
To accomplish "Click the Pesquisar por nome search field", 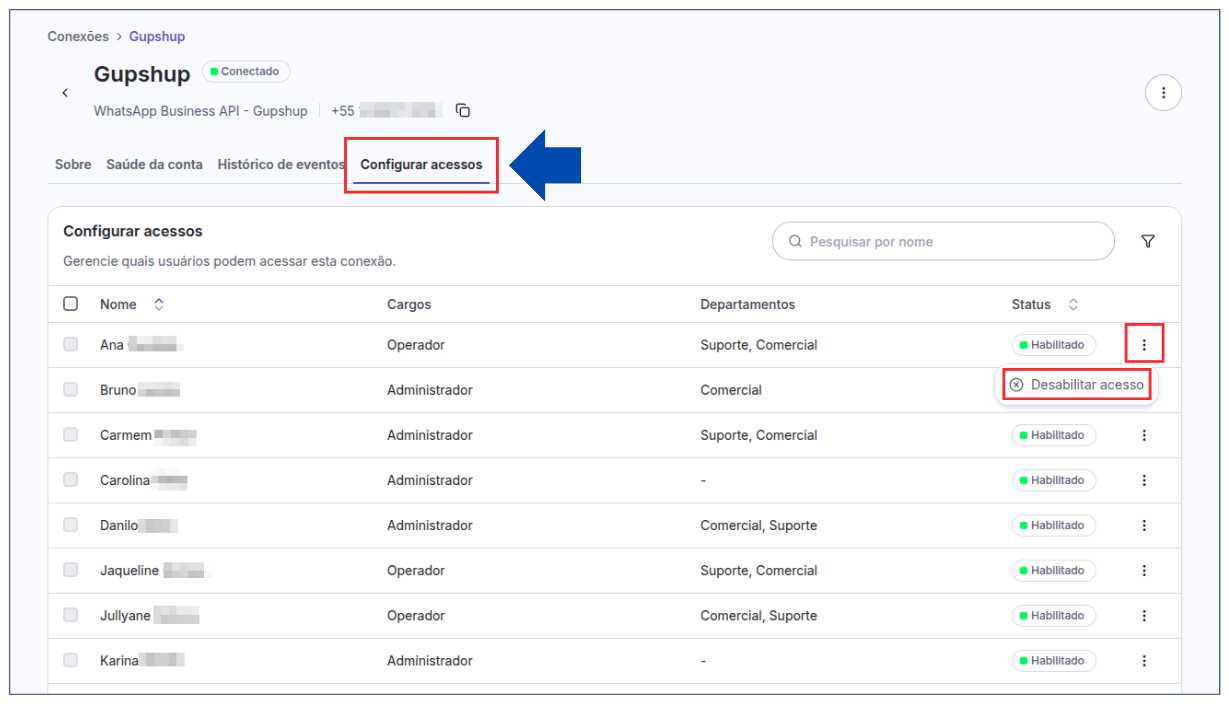I will pyautogui.click(x=943, y=241).
